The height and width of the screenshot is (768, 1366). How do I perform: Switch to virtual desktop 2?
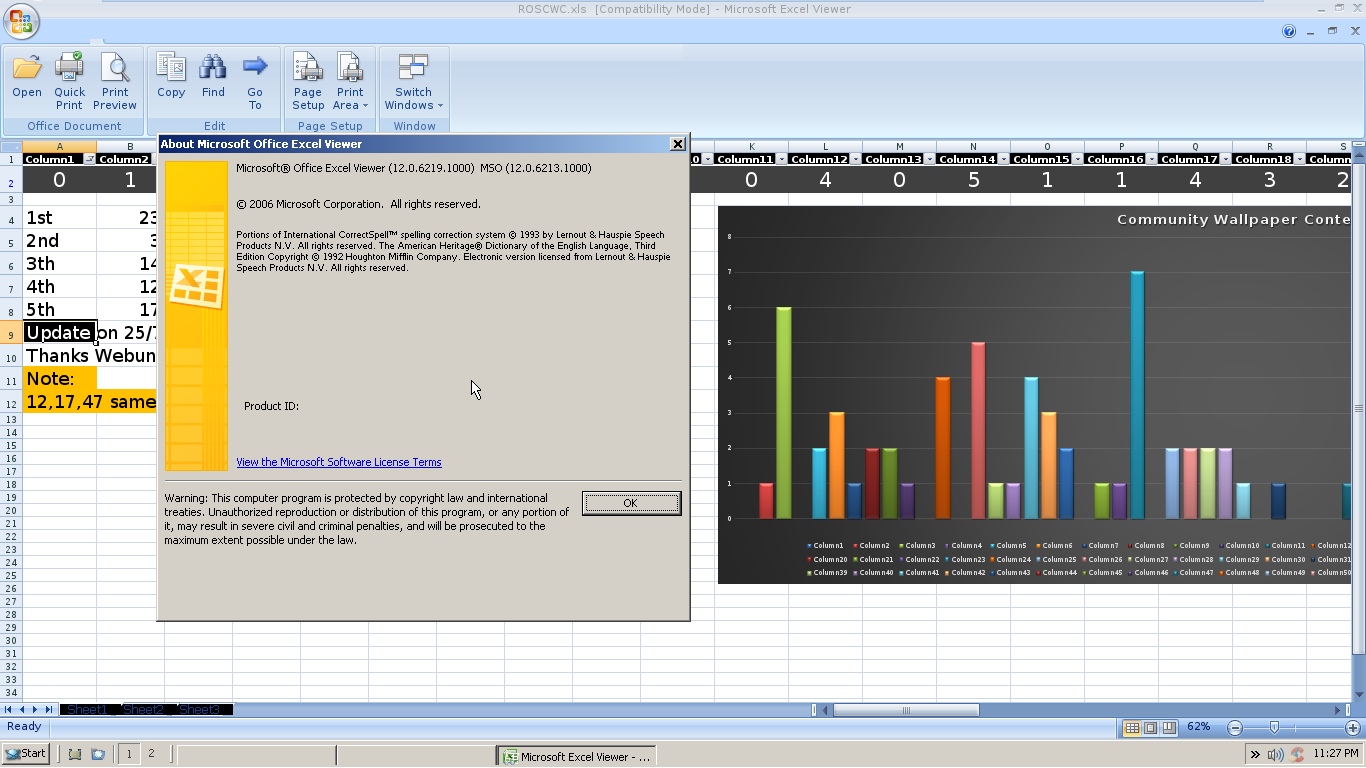[x=151, y=754]
